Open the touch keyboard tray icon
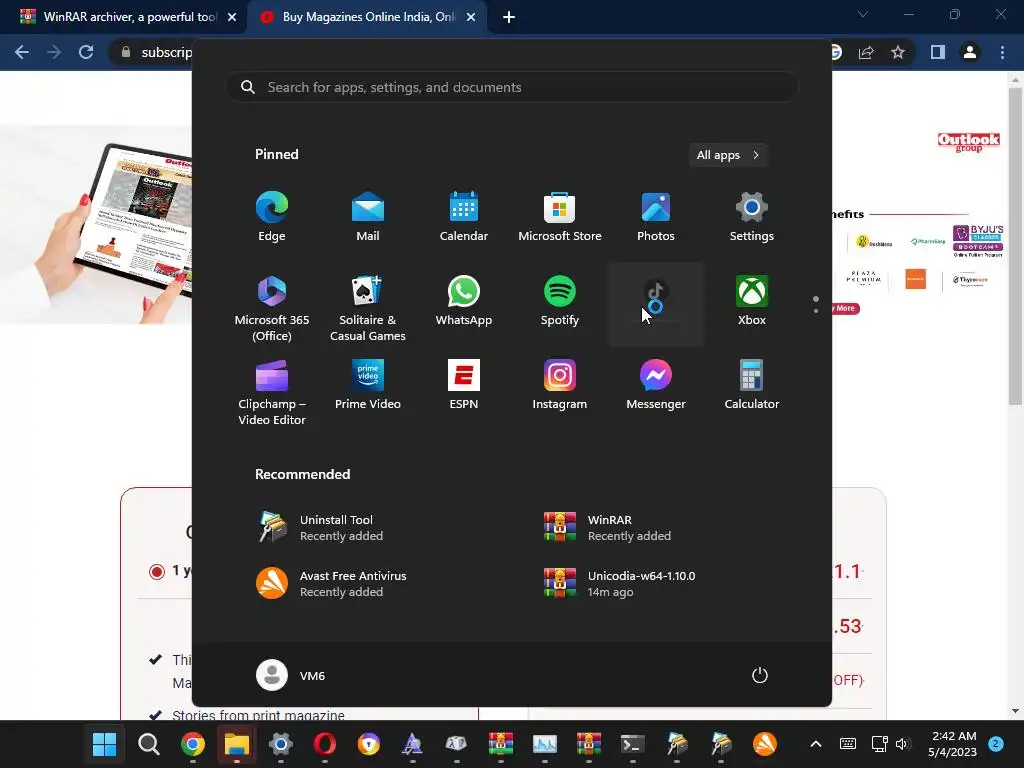The width and height of the screenshot is (1024, 768). point(848,744)
